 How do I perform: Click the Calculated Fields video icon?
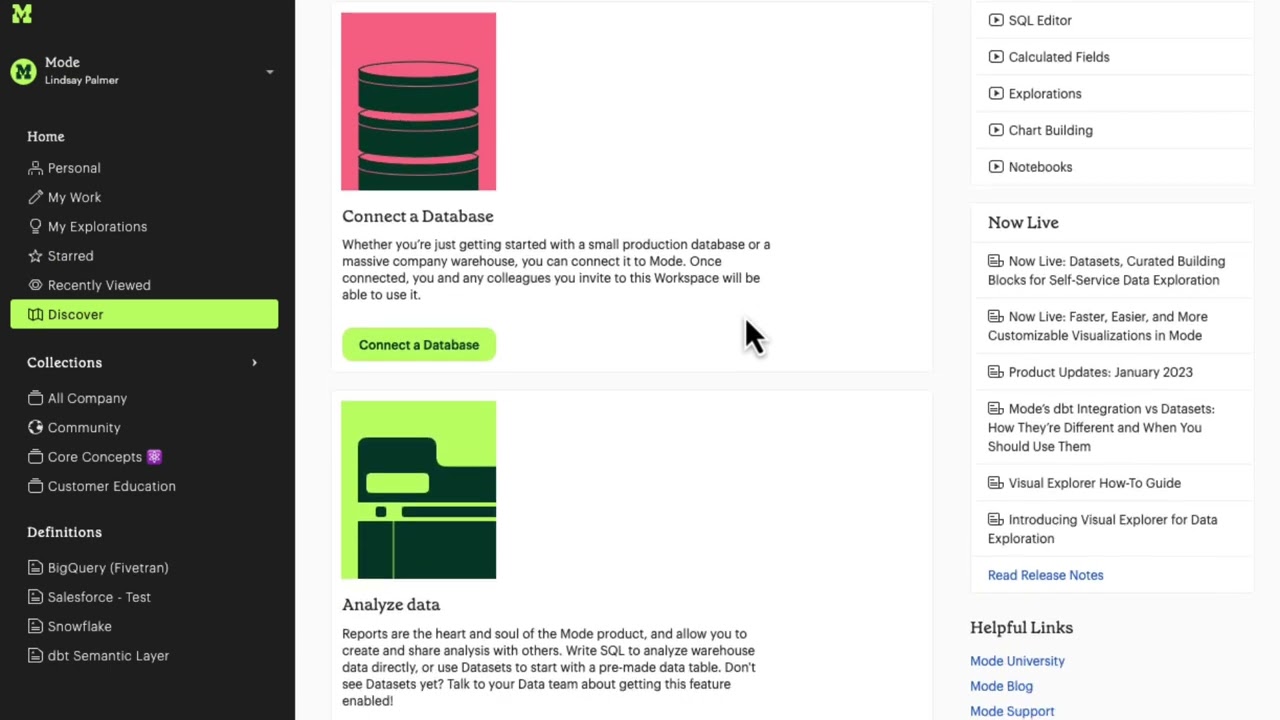point(996,57)
